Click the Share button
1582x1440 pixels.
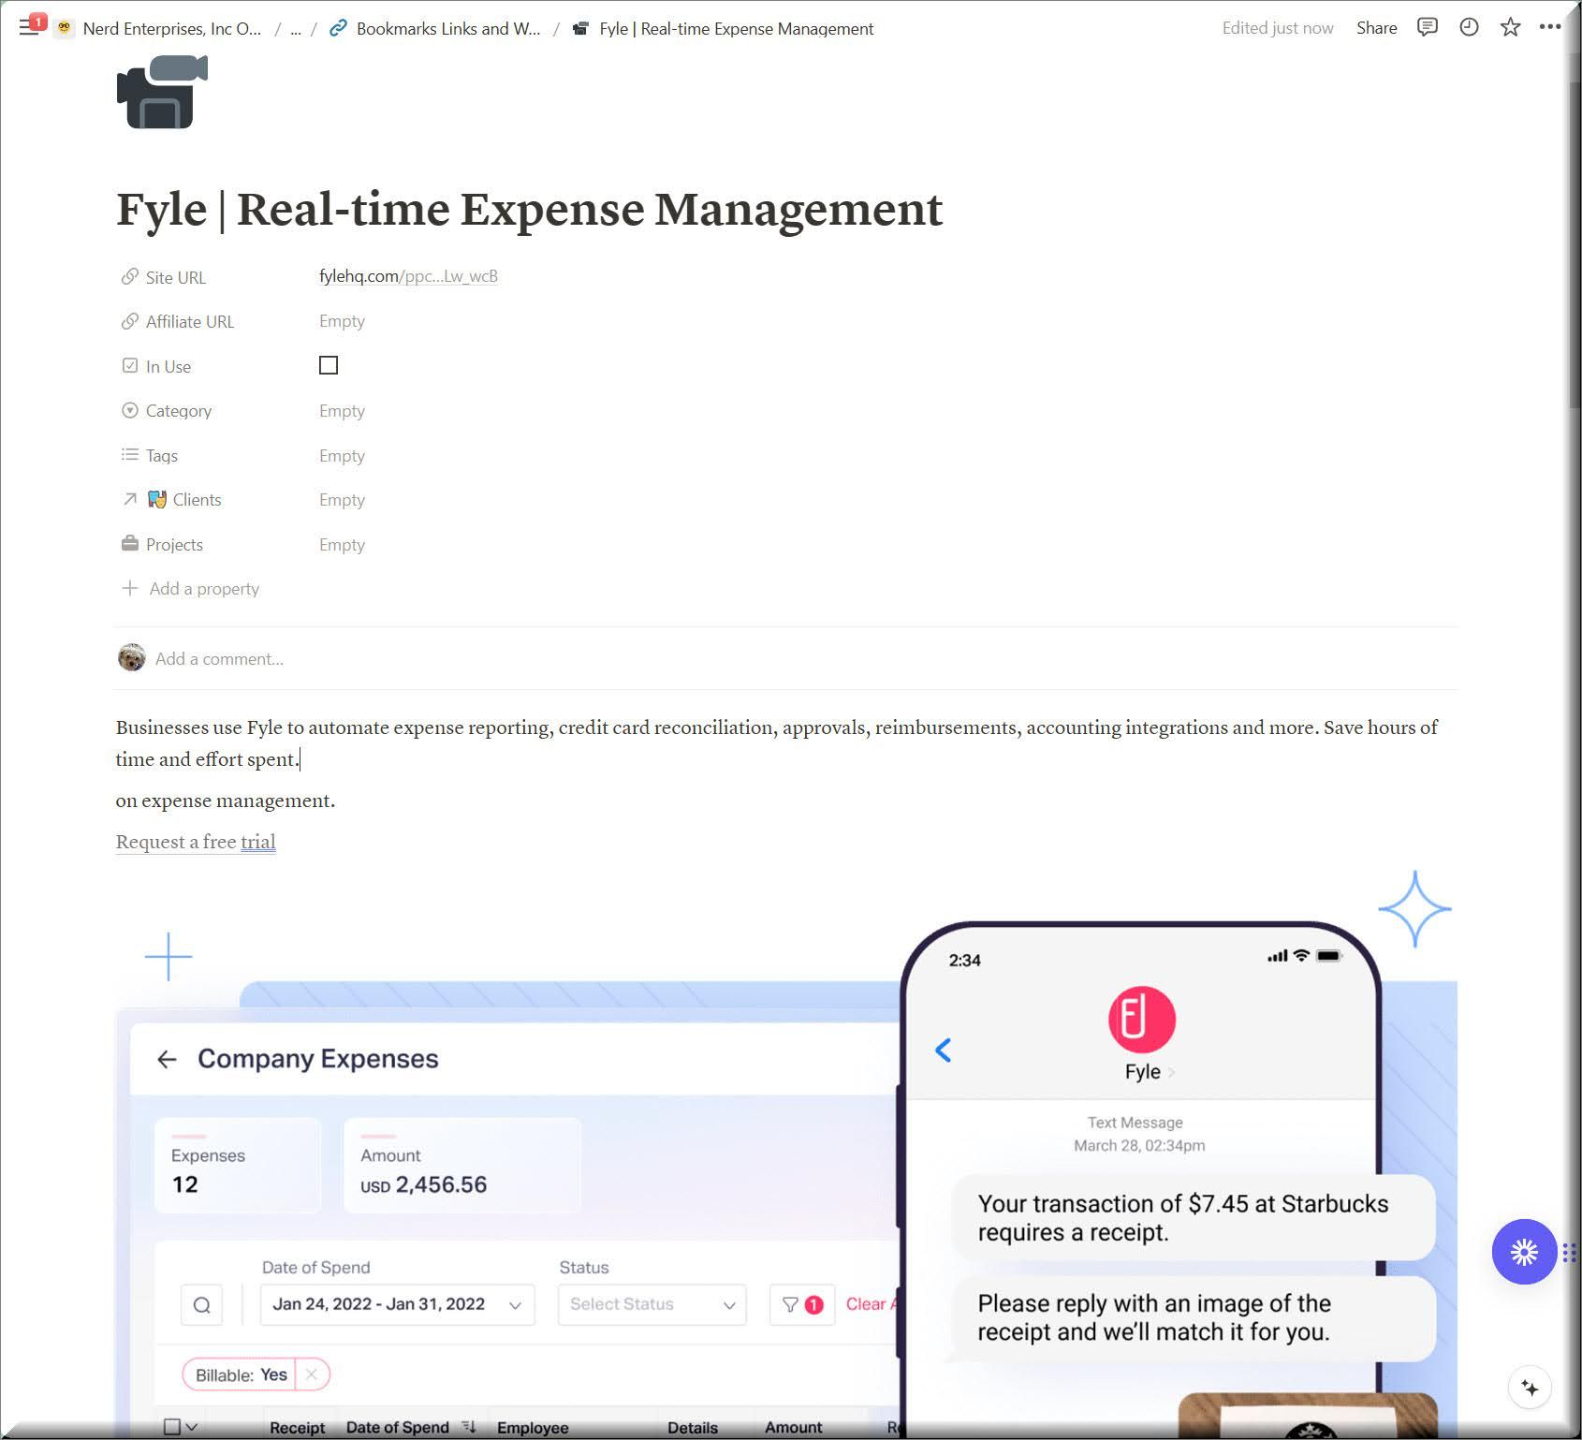click(x=1376, y=28)
